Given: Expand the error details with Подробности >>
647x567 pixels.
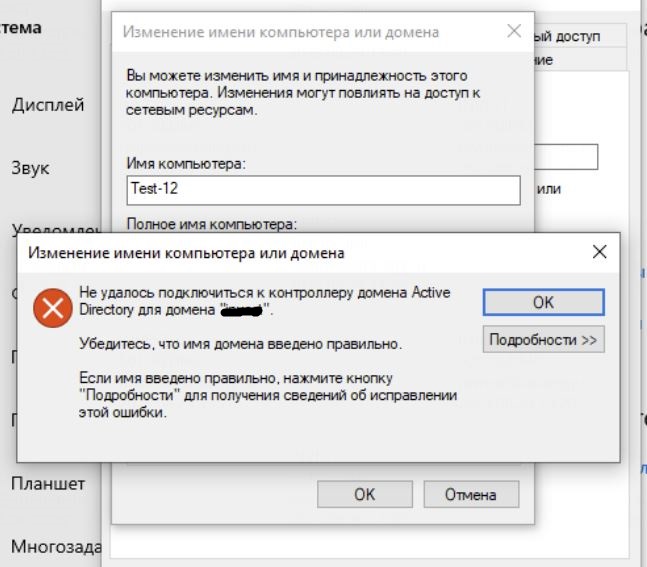Looking at the screenshot, I should (544, 340).
